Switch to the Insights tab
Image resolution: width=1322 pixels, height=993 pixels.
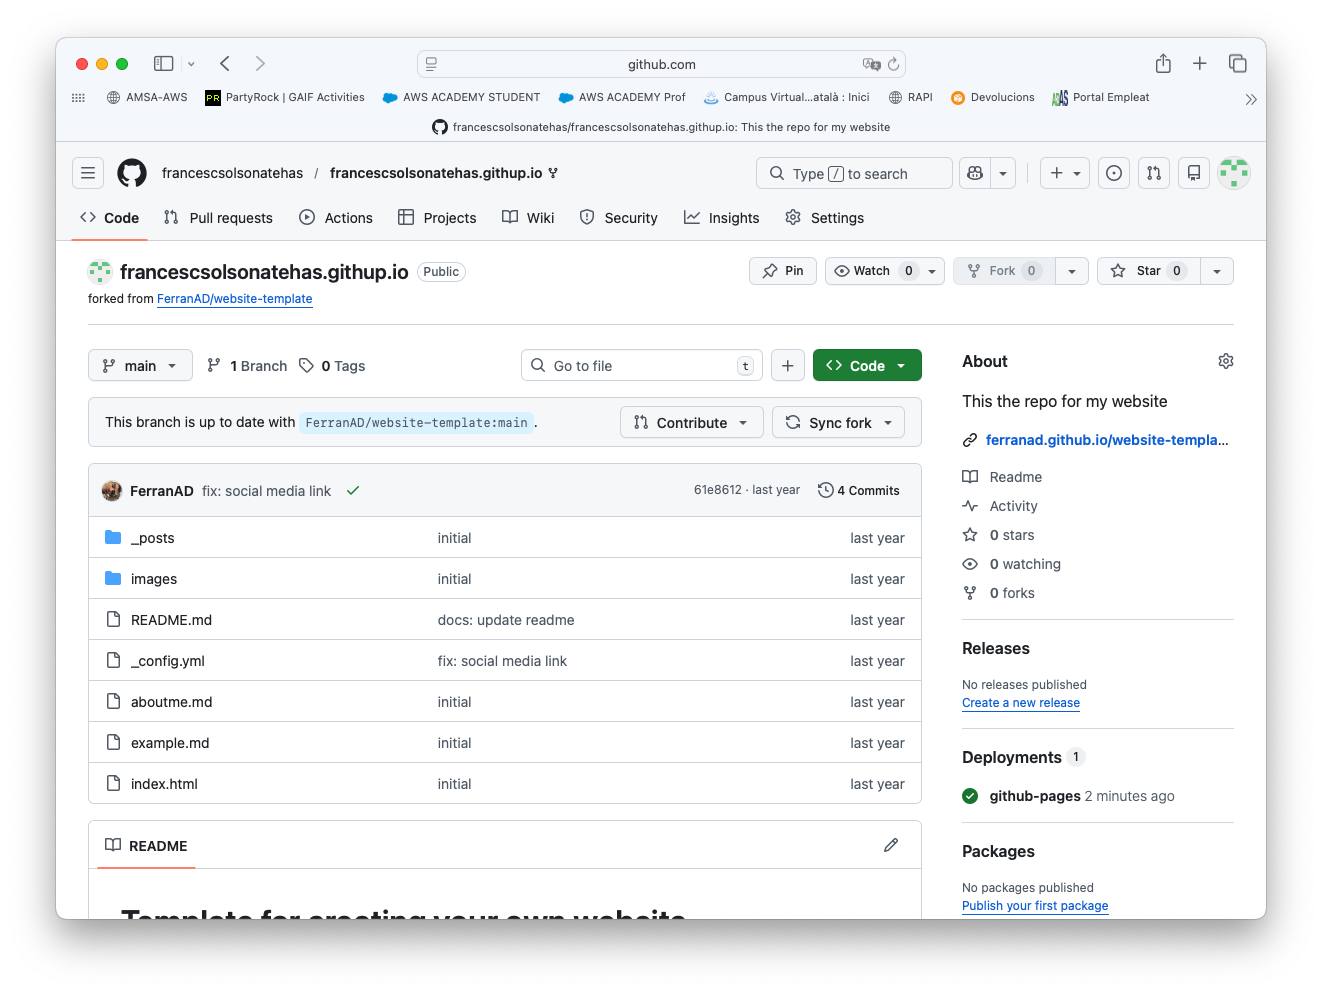[722, 218]
